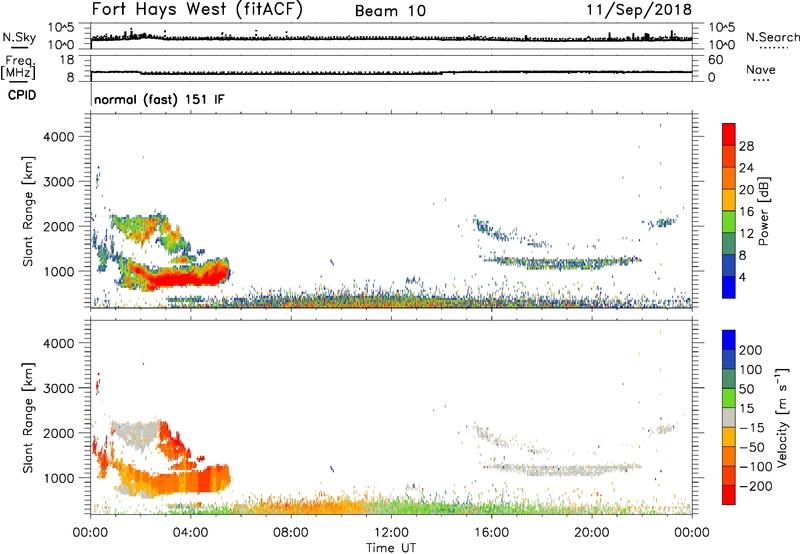This screenshot has width=800, height=554.
Task: Click the '4' Power colorbar tick label
Action: [742, 277]
